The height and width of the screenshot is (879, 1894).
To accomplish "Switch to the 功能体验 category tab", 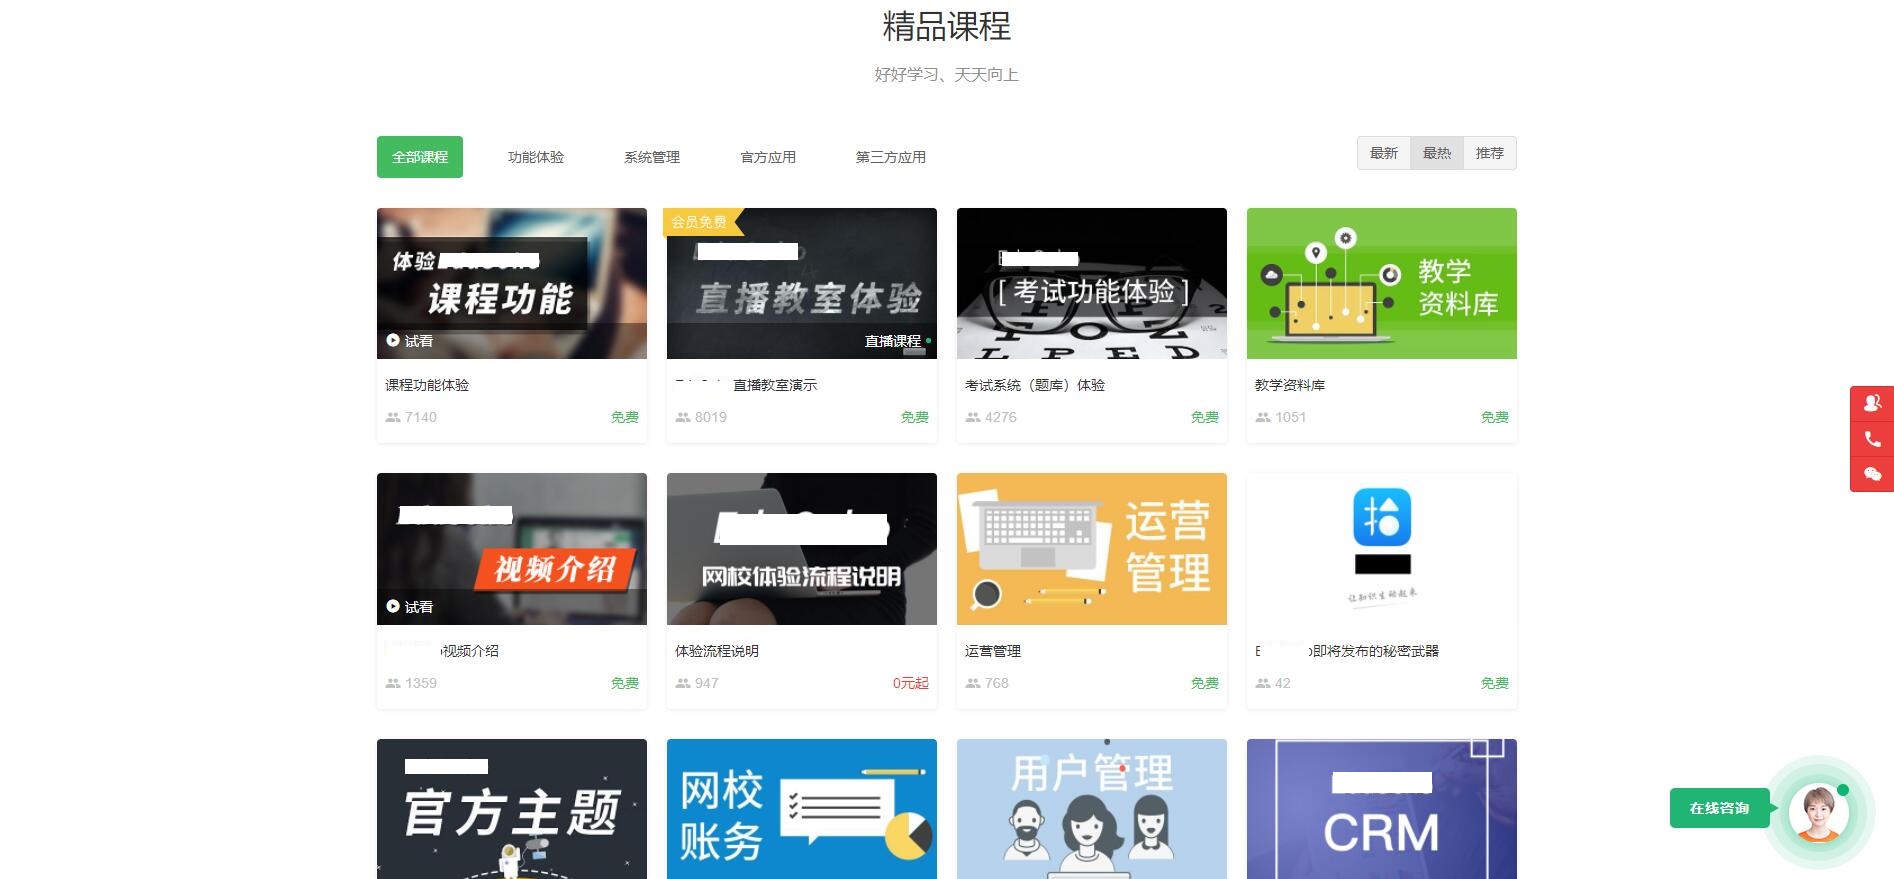I will click(535, 157).
